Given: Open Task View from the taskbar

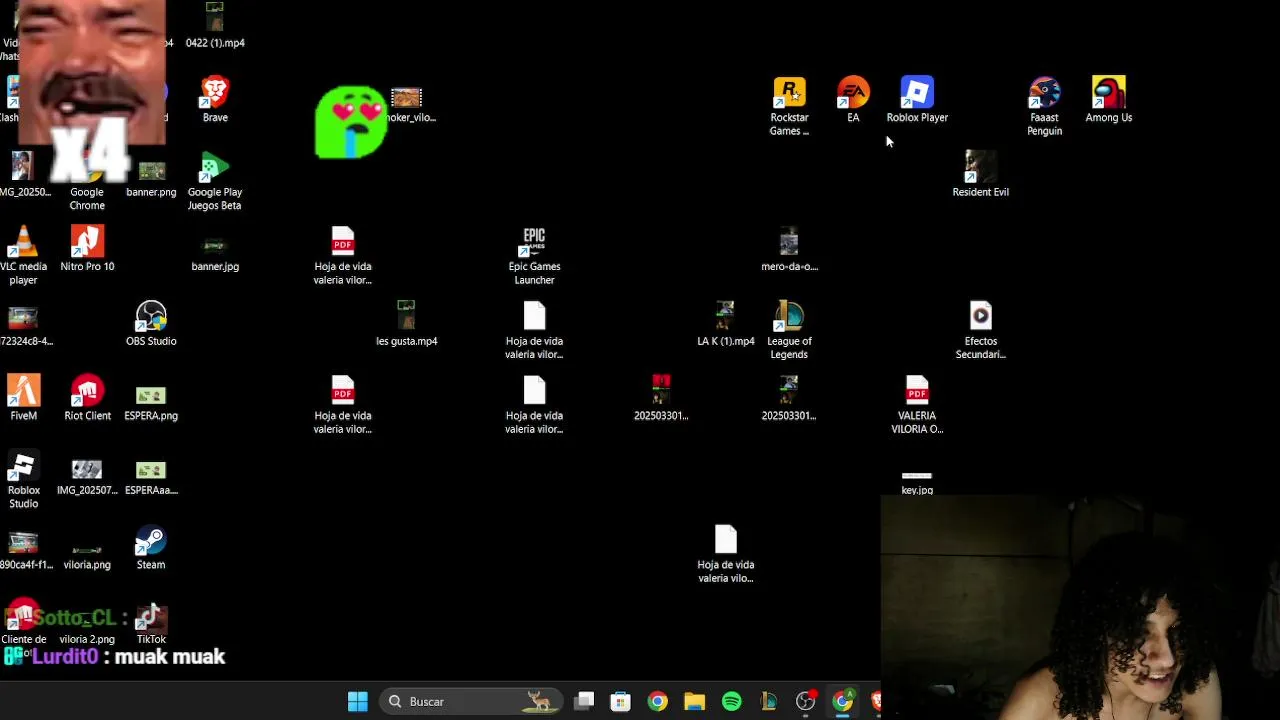Looking at the screenshot, I should tap(585, 702).
